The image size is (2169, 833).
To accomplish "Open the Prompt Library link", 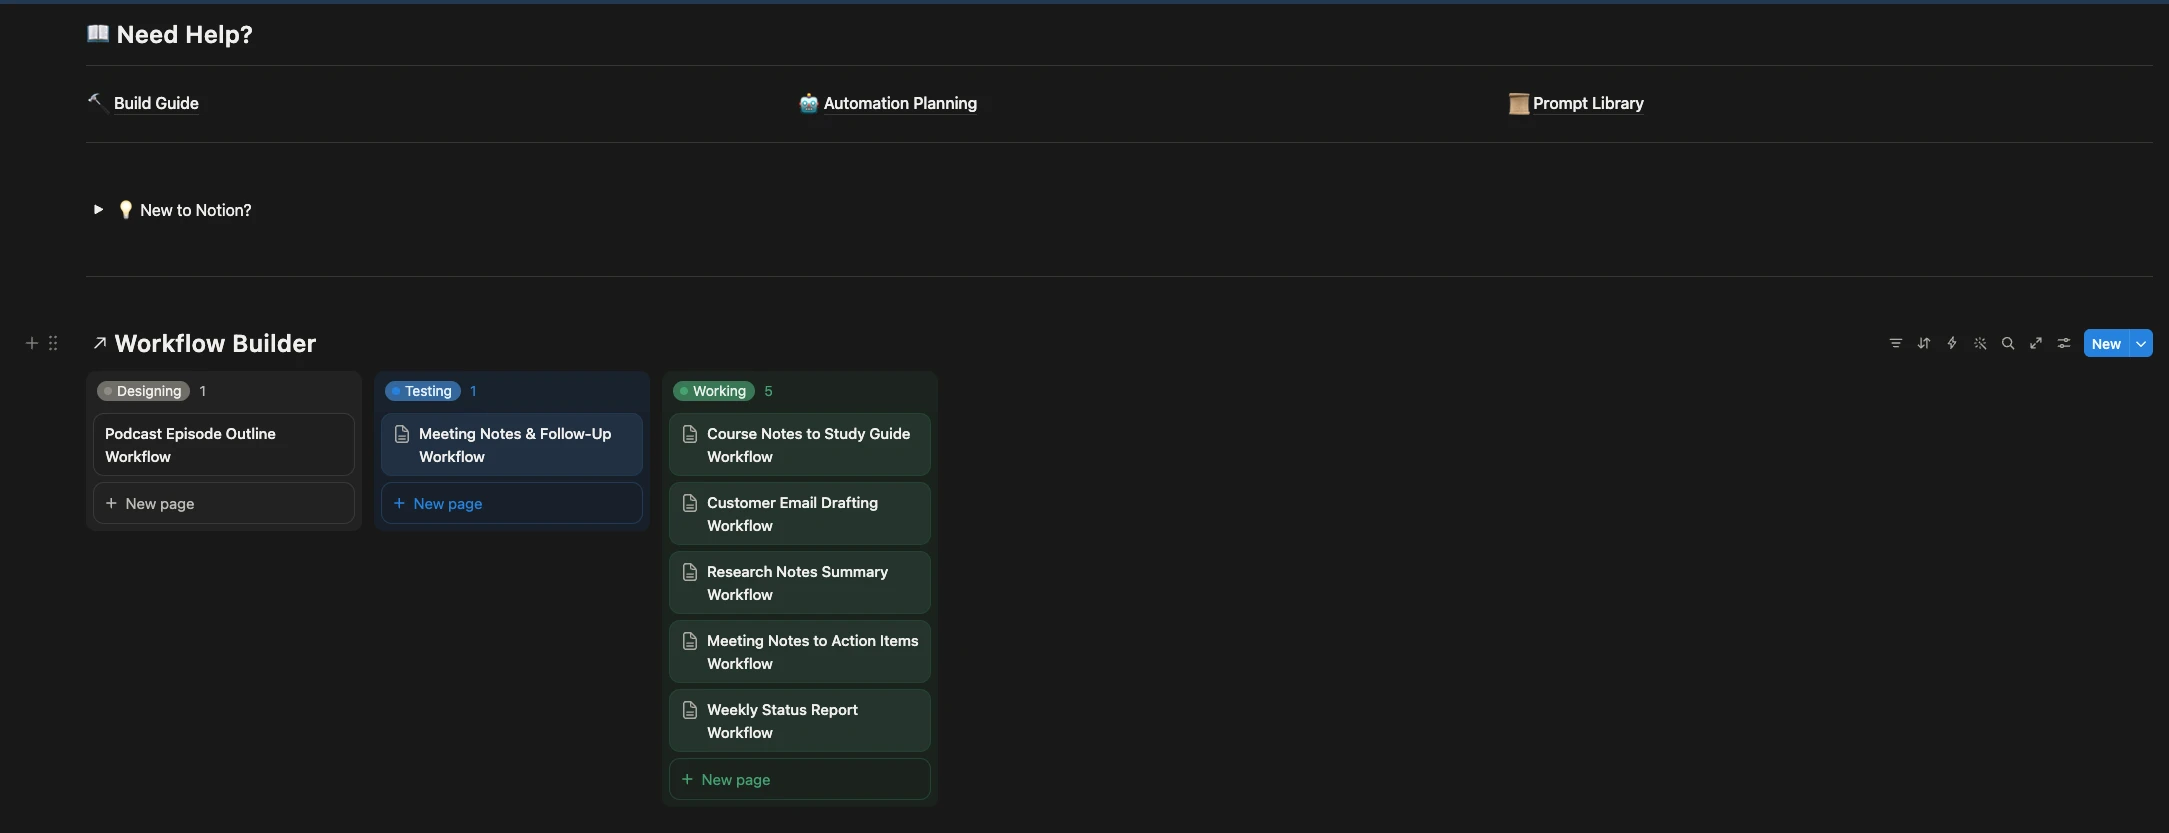I will pos(1588,103).
